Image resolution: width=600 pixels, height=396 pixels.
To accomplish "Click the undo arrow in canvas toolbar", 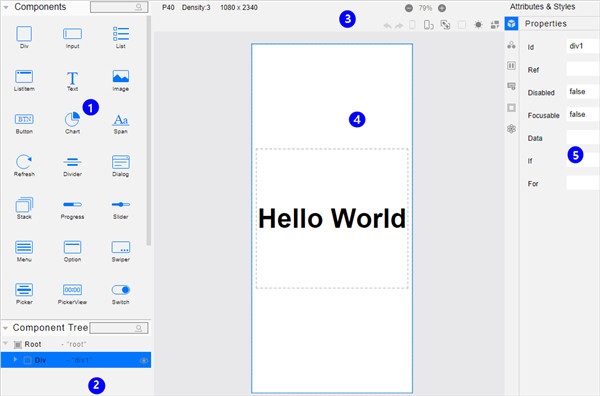I will pos(388,25).
